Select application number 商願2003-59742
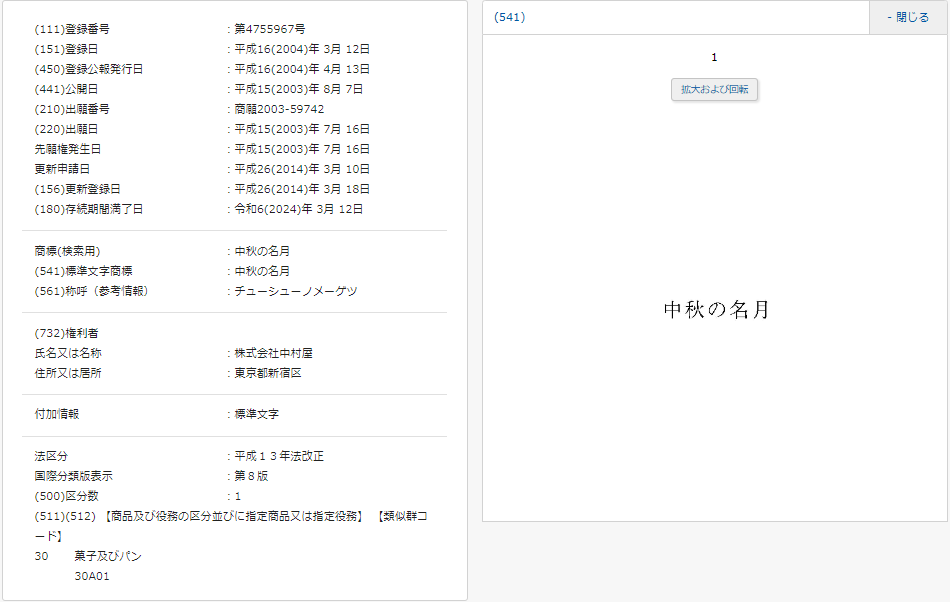The height and width of the screenshot is (602, 950). click(x=279, y=109)
